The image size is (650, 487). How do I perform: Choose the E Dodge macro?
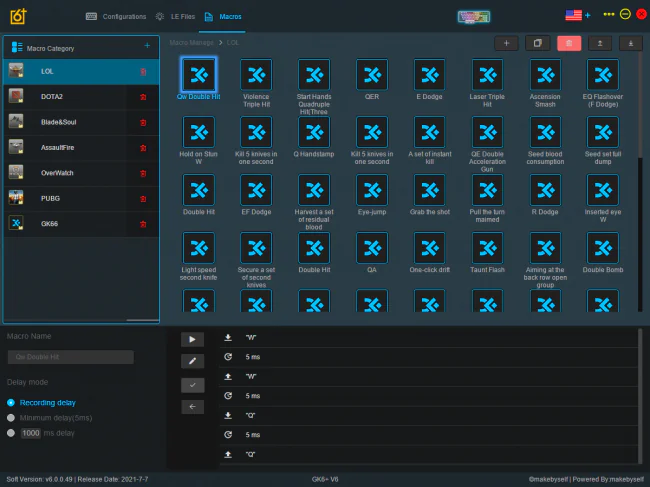(429, 75)
